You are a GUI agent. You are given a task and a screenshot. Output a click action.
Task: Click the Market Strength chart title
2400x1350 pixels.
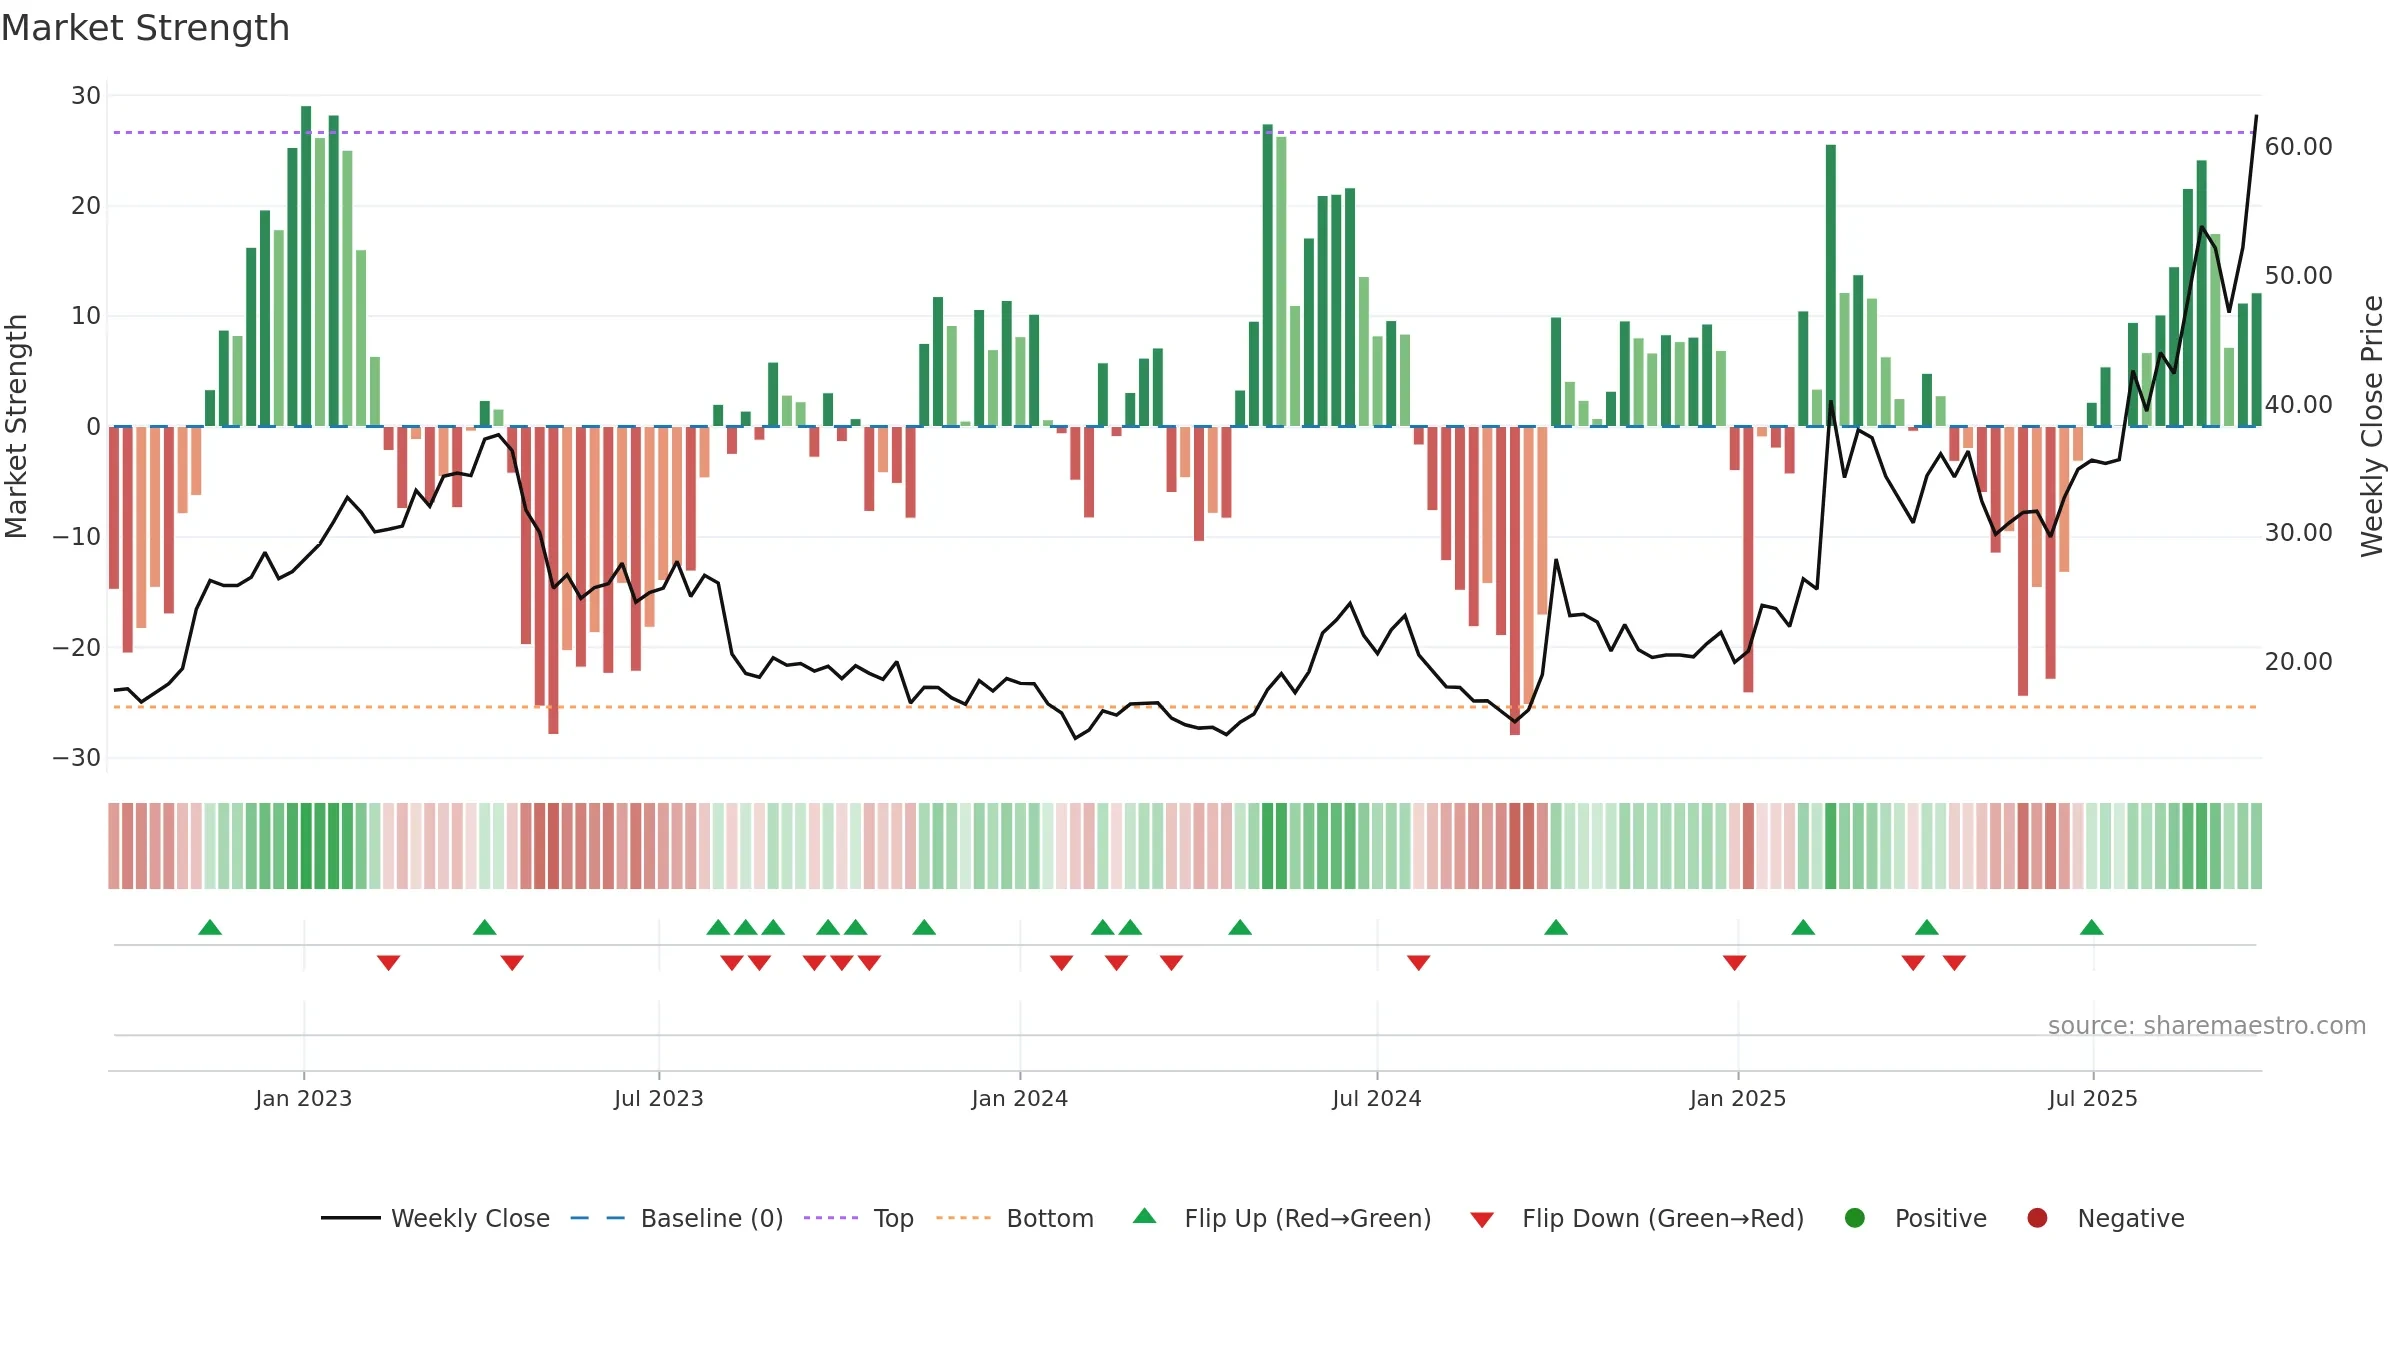tap(145, 28)
